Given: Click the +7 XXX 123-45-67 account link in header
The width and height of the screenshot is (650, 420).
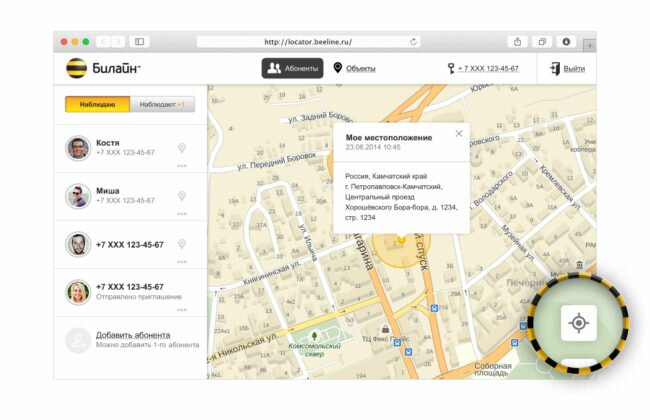Looking at the screenshot, I should point(488,68).
